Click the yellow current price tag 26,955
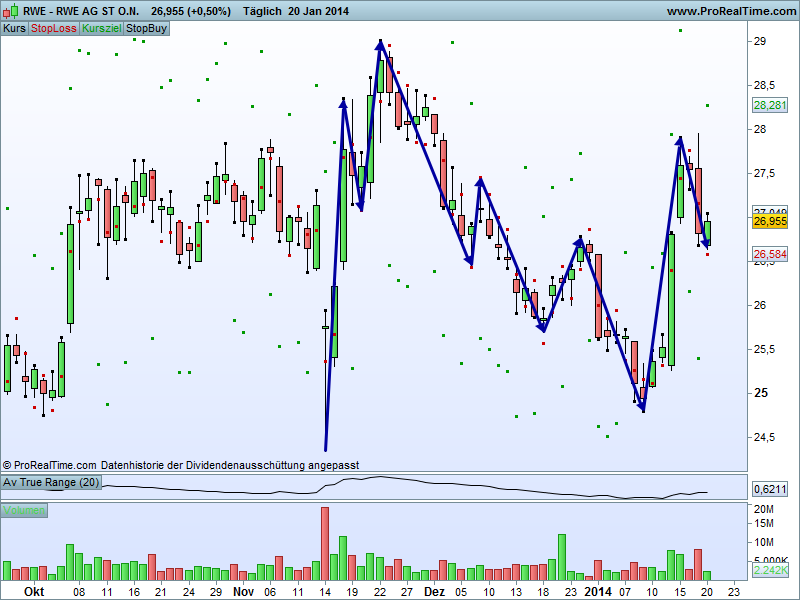This screenshot has width=800, height=600. (x=770, y=221)
